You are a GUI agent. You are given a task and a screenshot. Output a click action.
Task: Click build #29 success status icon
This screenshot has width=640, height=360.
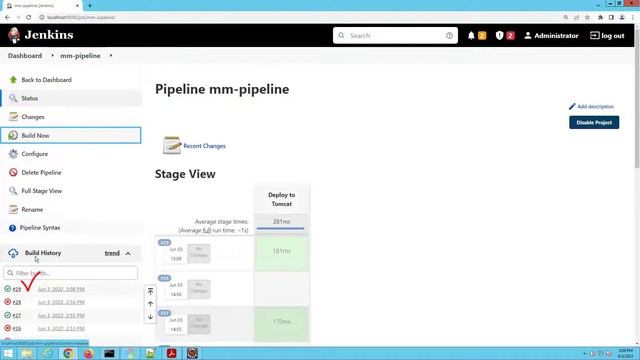click(7, 289)
